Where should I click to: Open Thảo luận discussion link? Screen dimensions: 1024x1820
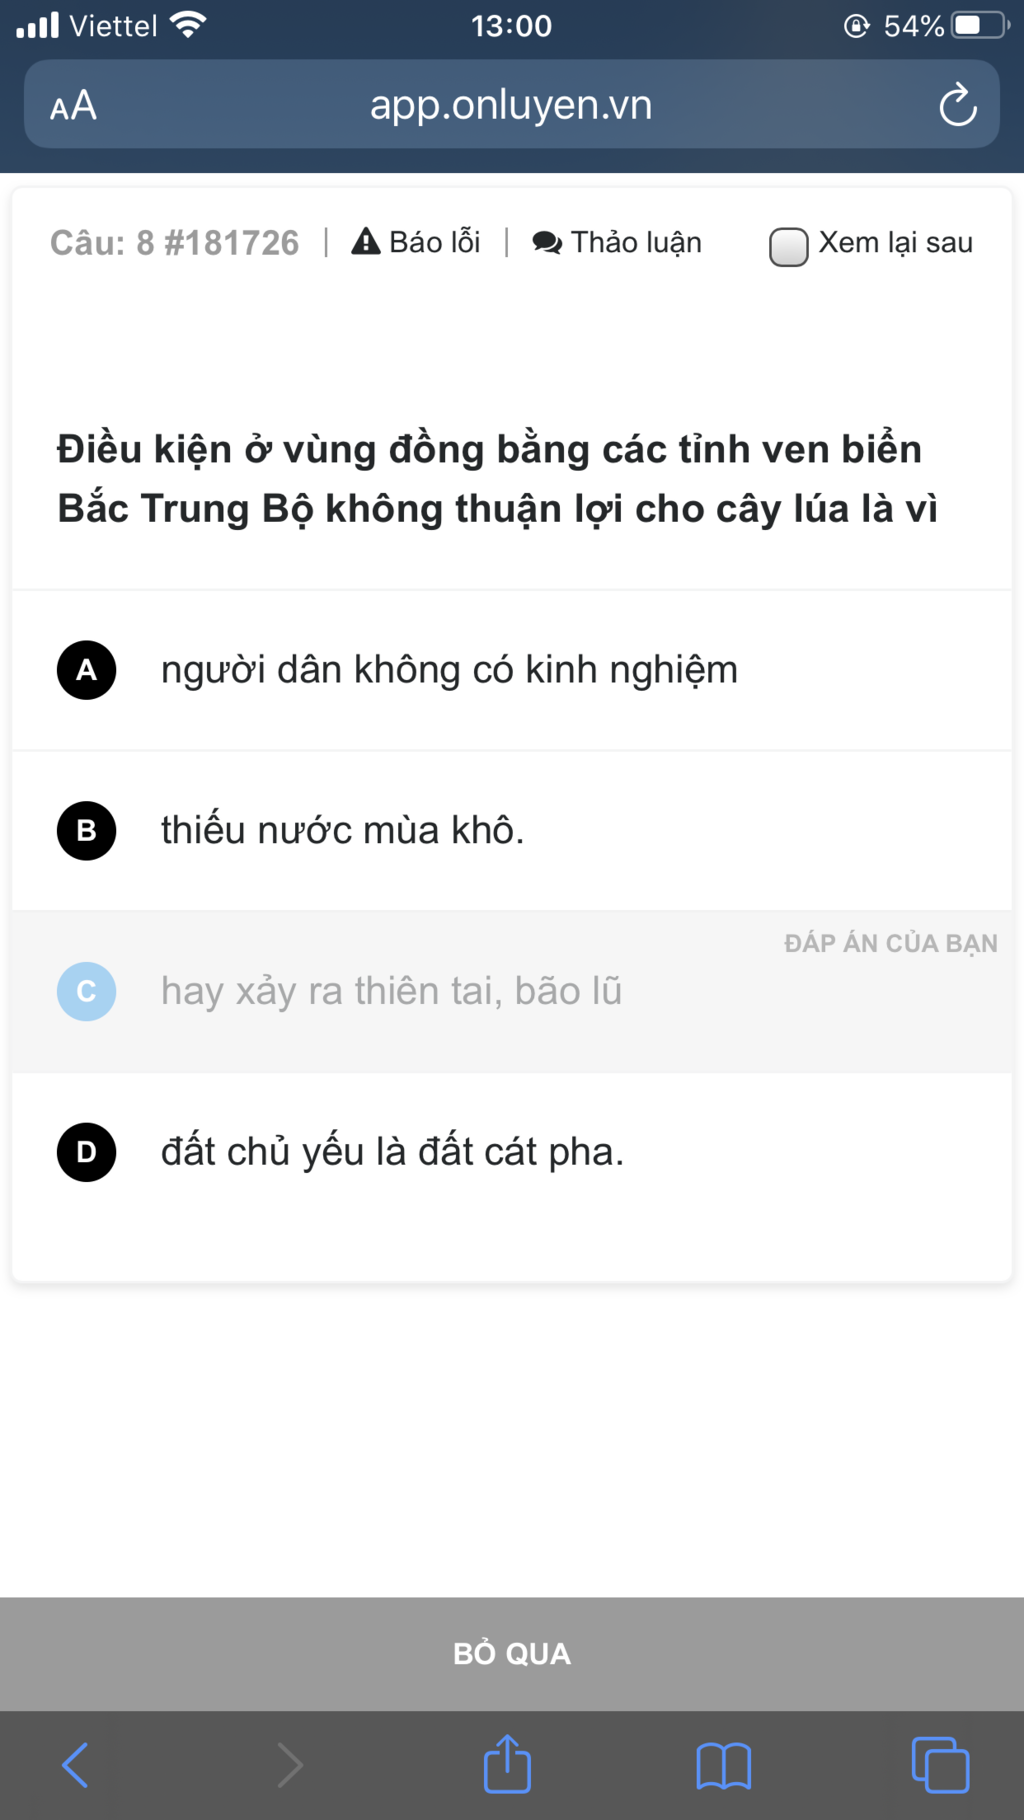coord(617,242)
